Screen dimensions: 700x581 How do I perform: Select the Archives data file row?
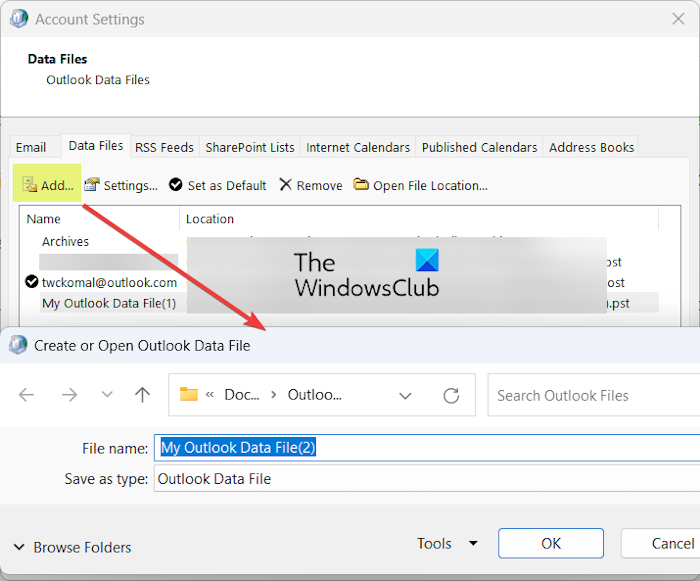pyautogui.click(x=66, y=242)
